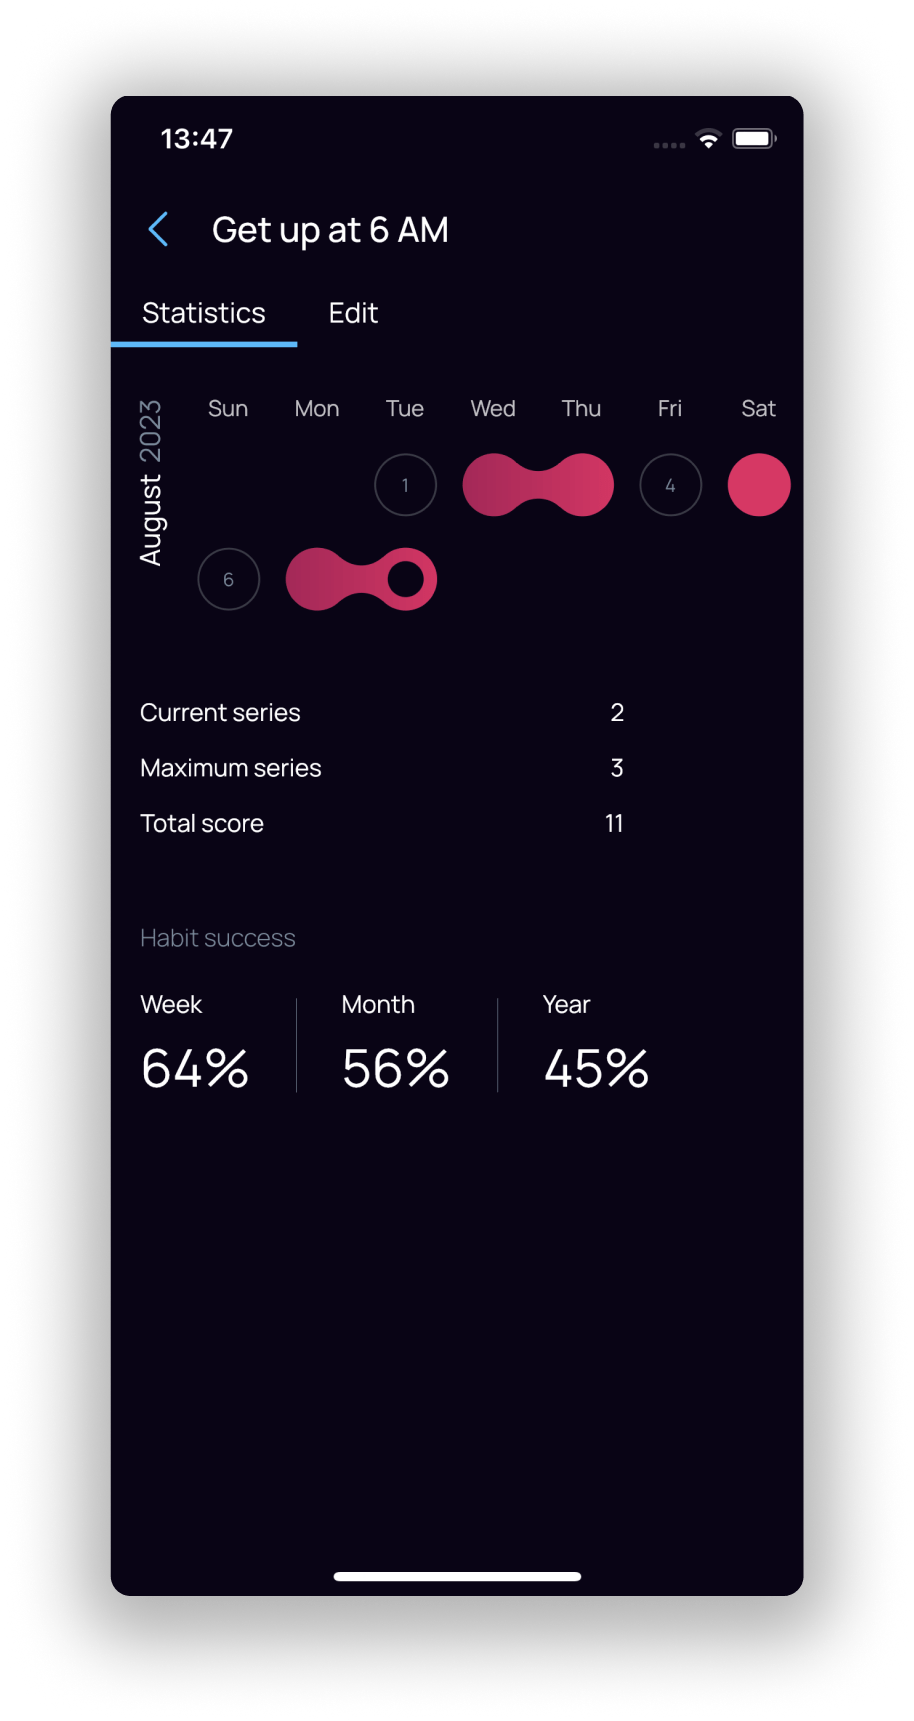The image size is (914, 1721).
Task: Switch to the Edit tab
Action: click(x=352, y=312)
